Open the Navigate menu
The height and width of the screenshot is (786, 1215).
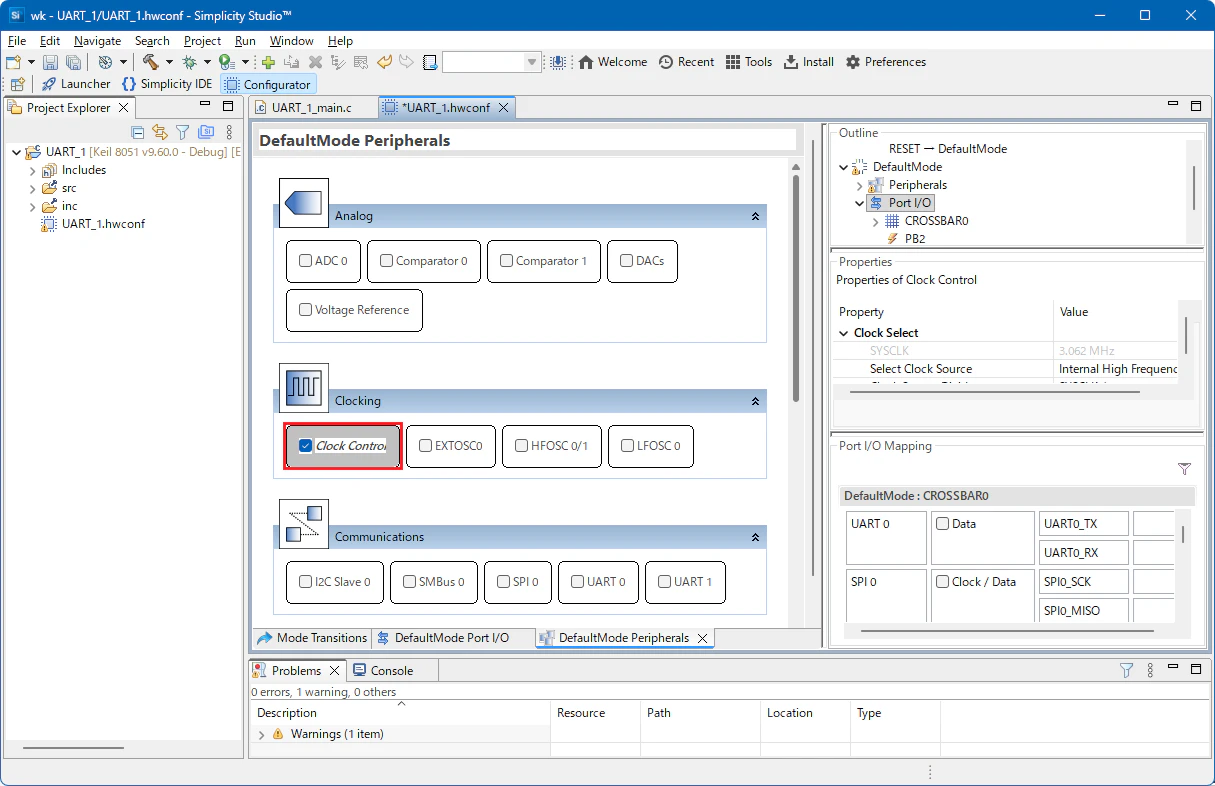click(x=97, y=41)
